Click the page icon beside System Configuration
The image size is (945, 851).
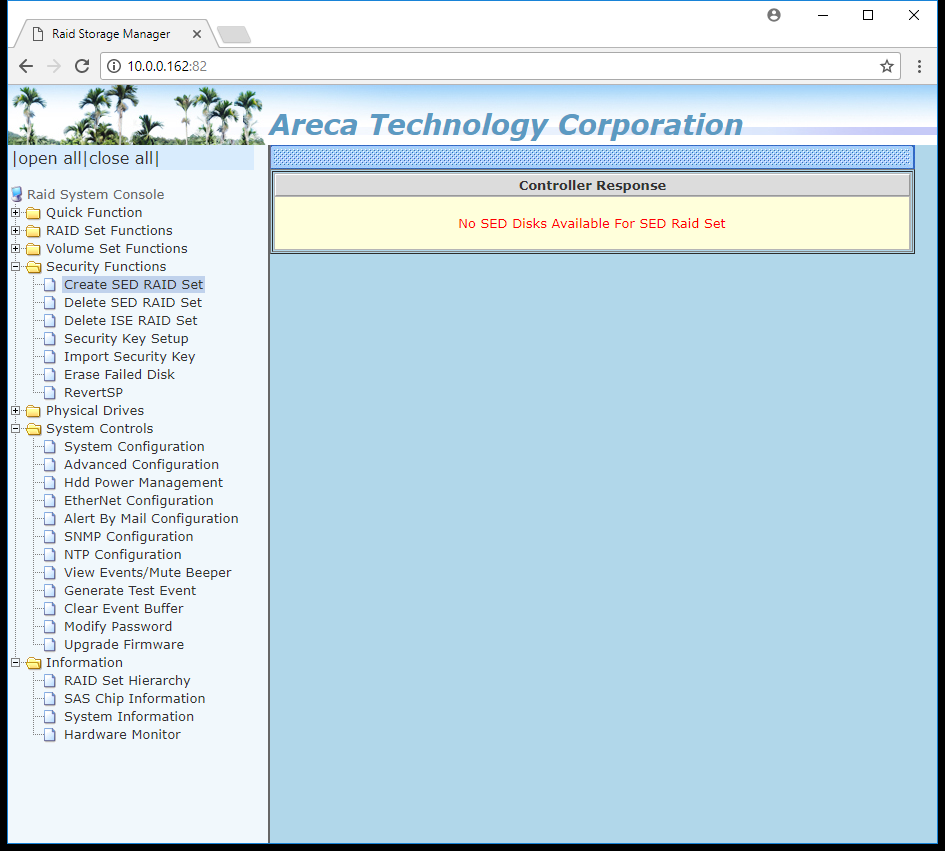pos(50,447)
